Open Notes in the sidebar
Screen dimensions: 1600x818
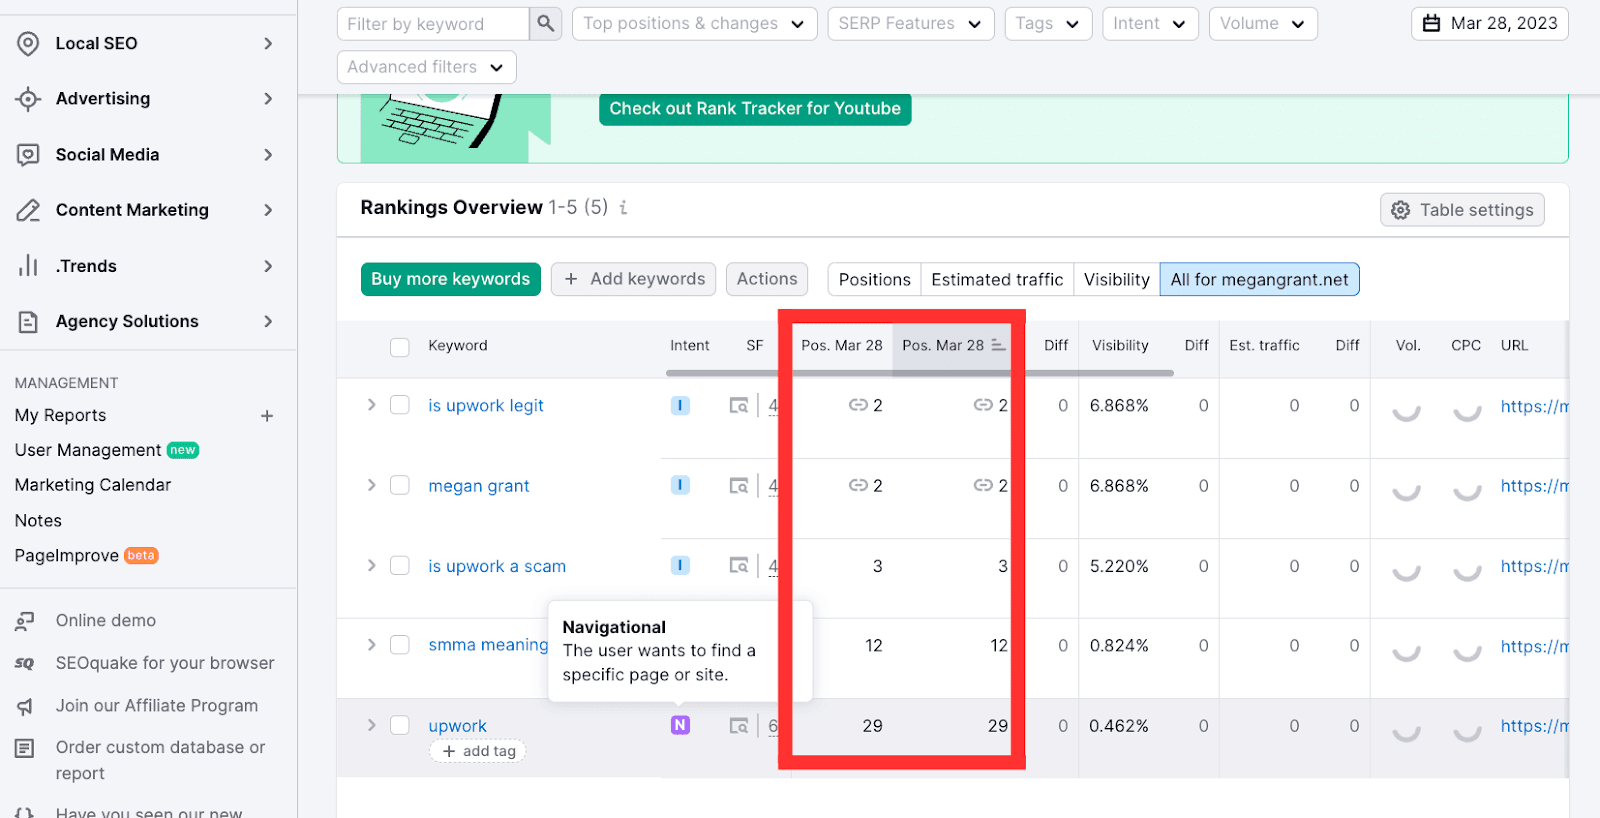38,521
